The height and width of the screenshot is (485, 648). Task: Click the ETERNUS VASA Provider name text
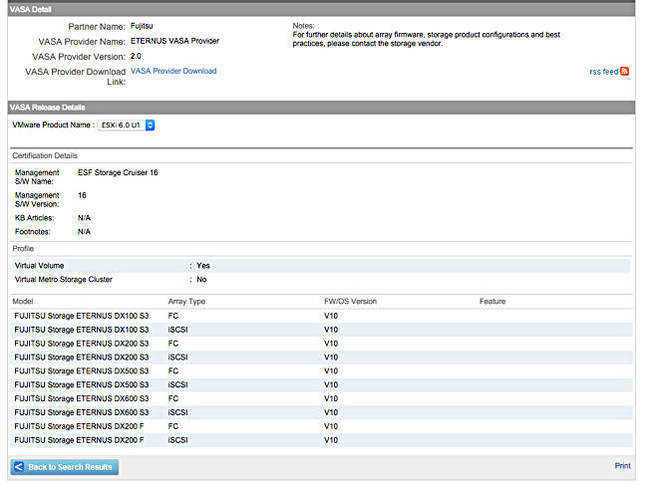(175, 41)
